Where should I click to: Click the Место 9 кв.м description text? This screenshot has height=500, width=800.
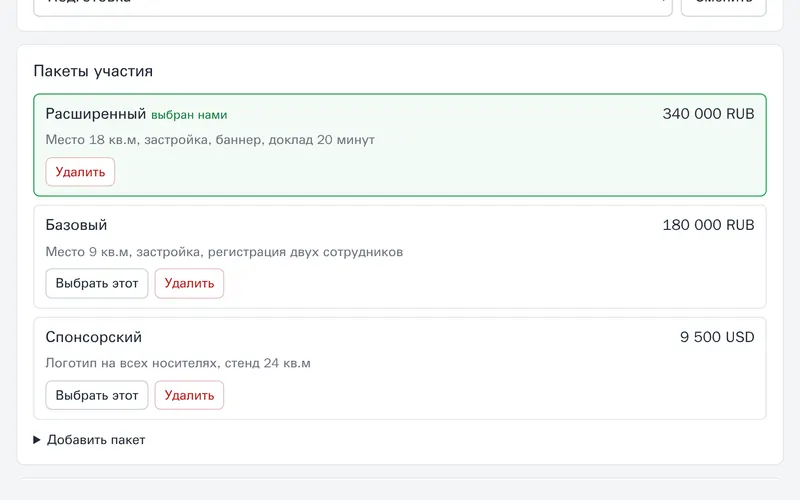tap(224, 252)
